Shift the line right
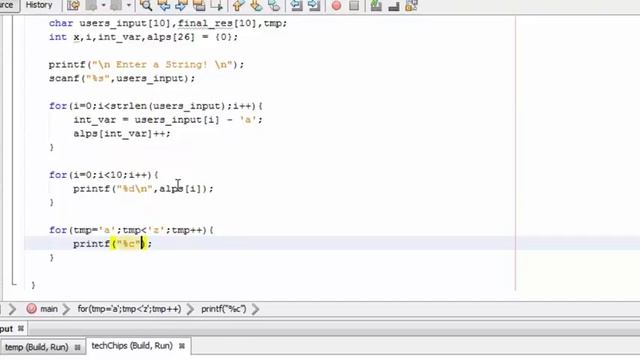Image resolution: width=640 pixels, height=360 pixels. (x=313, y=6)
